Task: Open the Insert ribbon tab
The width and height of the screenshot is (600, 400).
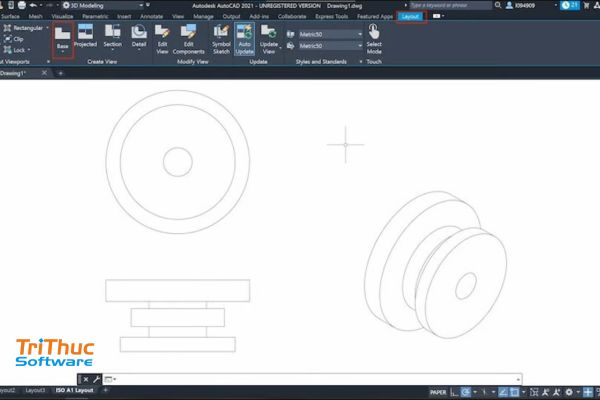Action: pyautogui.click(x=124, y=16)
